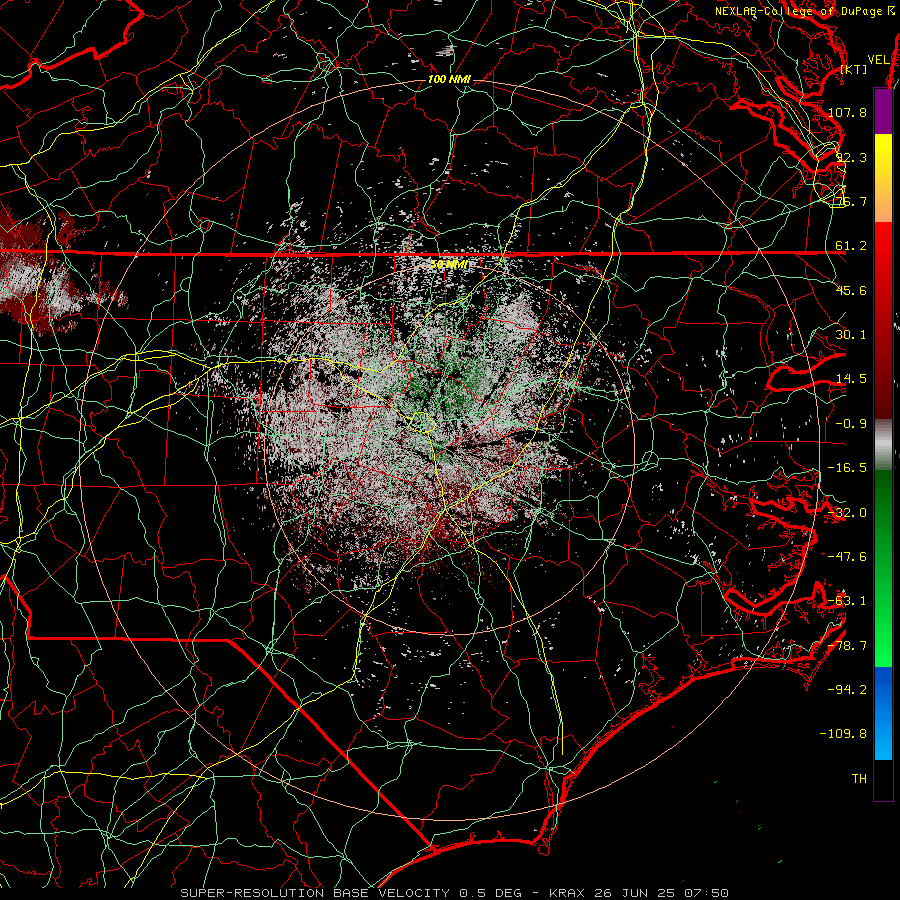
Task: Click the 76.7 legend value
Action: pos(851,201)
